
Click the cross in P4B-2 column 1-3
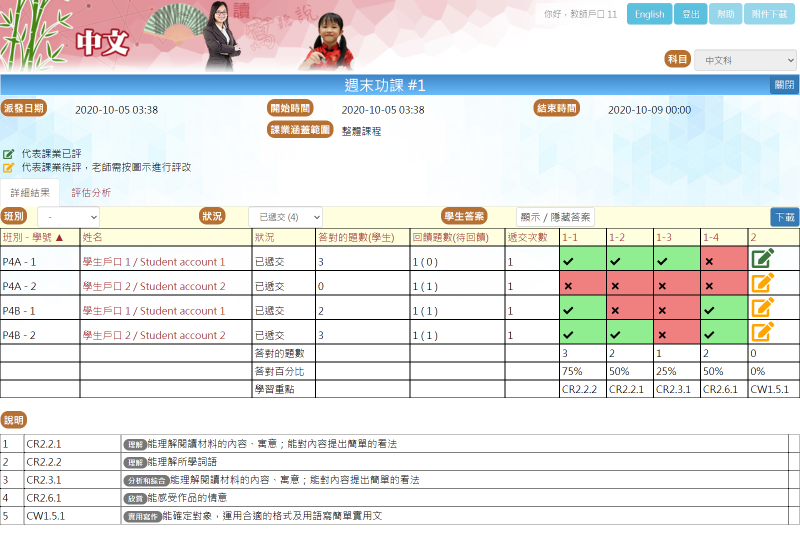click(662, 335)
